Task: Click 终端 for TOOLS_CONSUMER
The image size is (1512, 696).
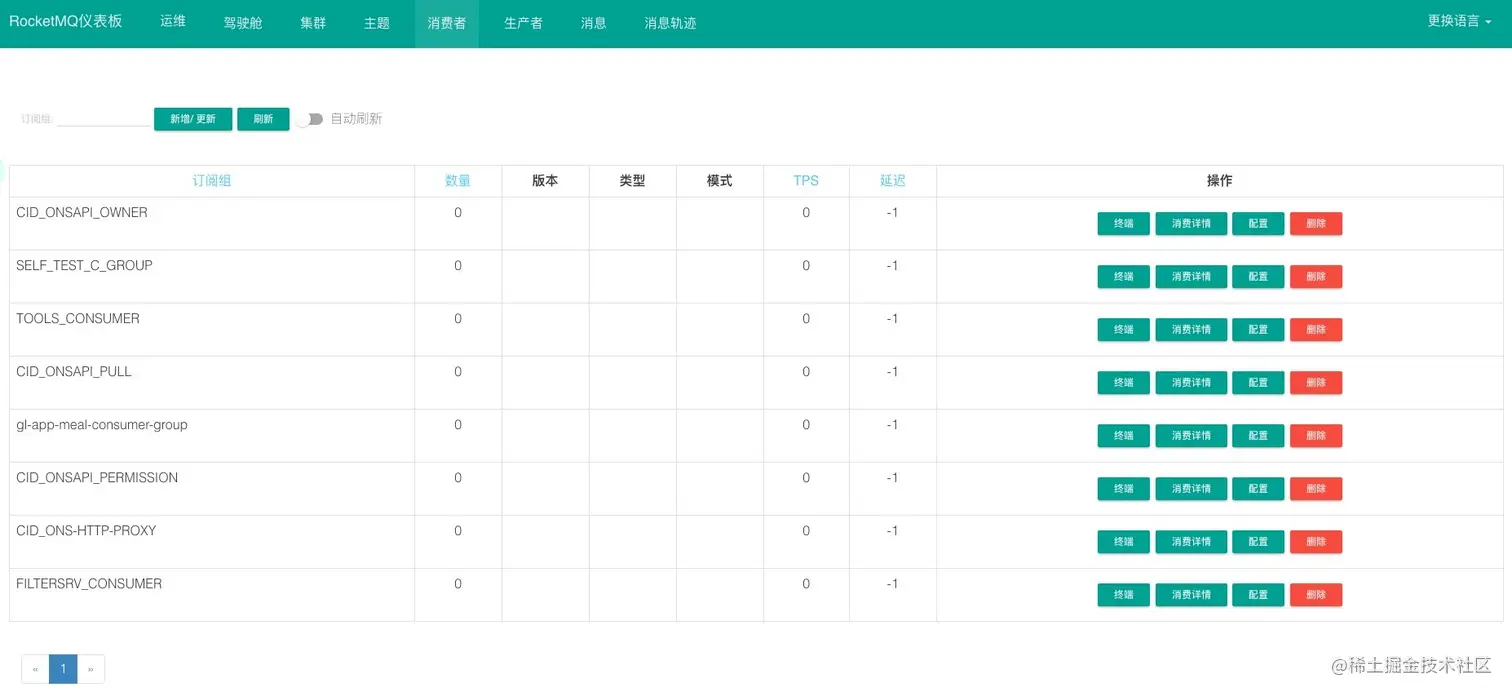Action: 1124,330
